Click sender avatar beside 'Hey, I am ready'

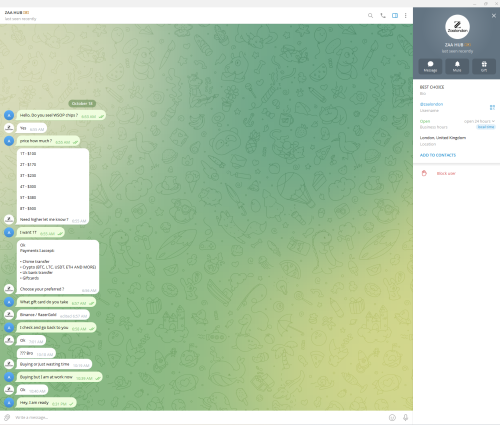[x=9, y=403]
